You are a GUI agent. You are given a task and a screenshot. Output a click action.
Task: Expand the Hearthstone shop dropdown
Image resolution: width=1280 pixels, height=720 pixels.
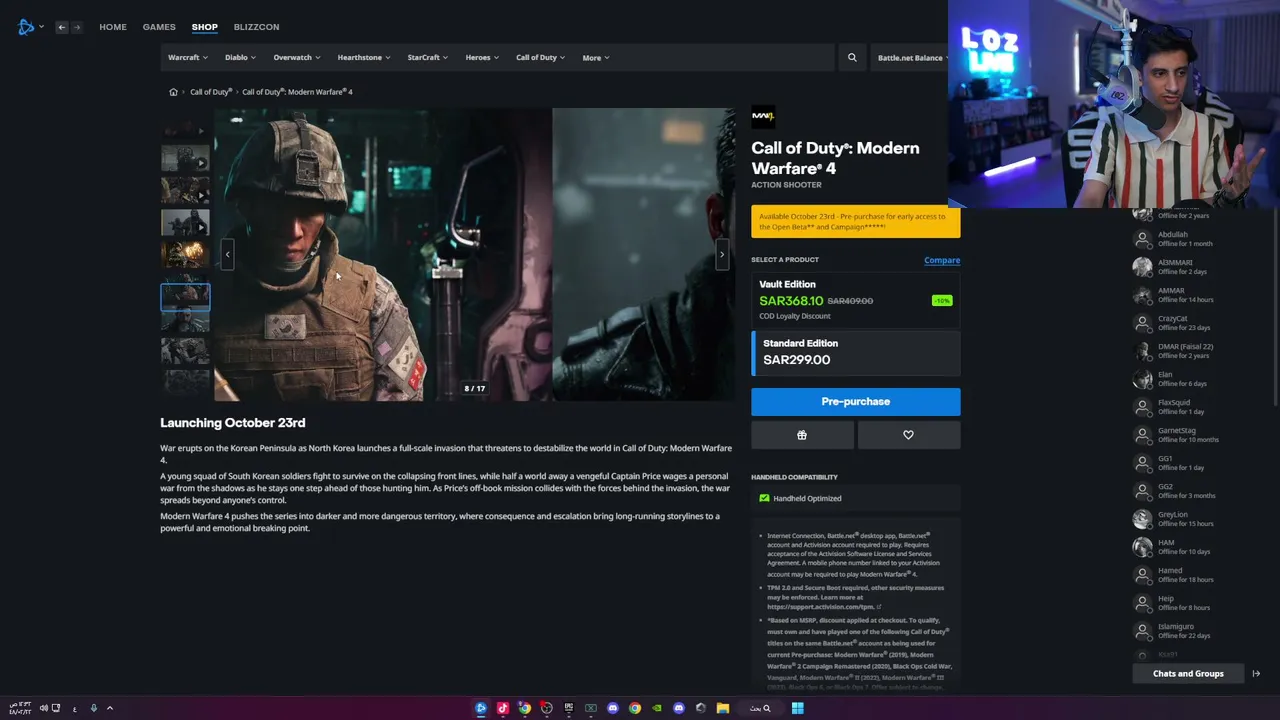364,58
